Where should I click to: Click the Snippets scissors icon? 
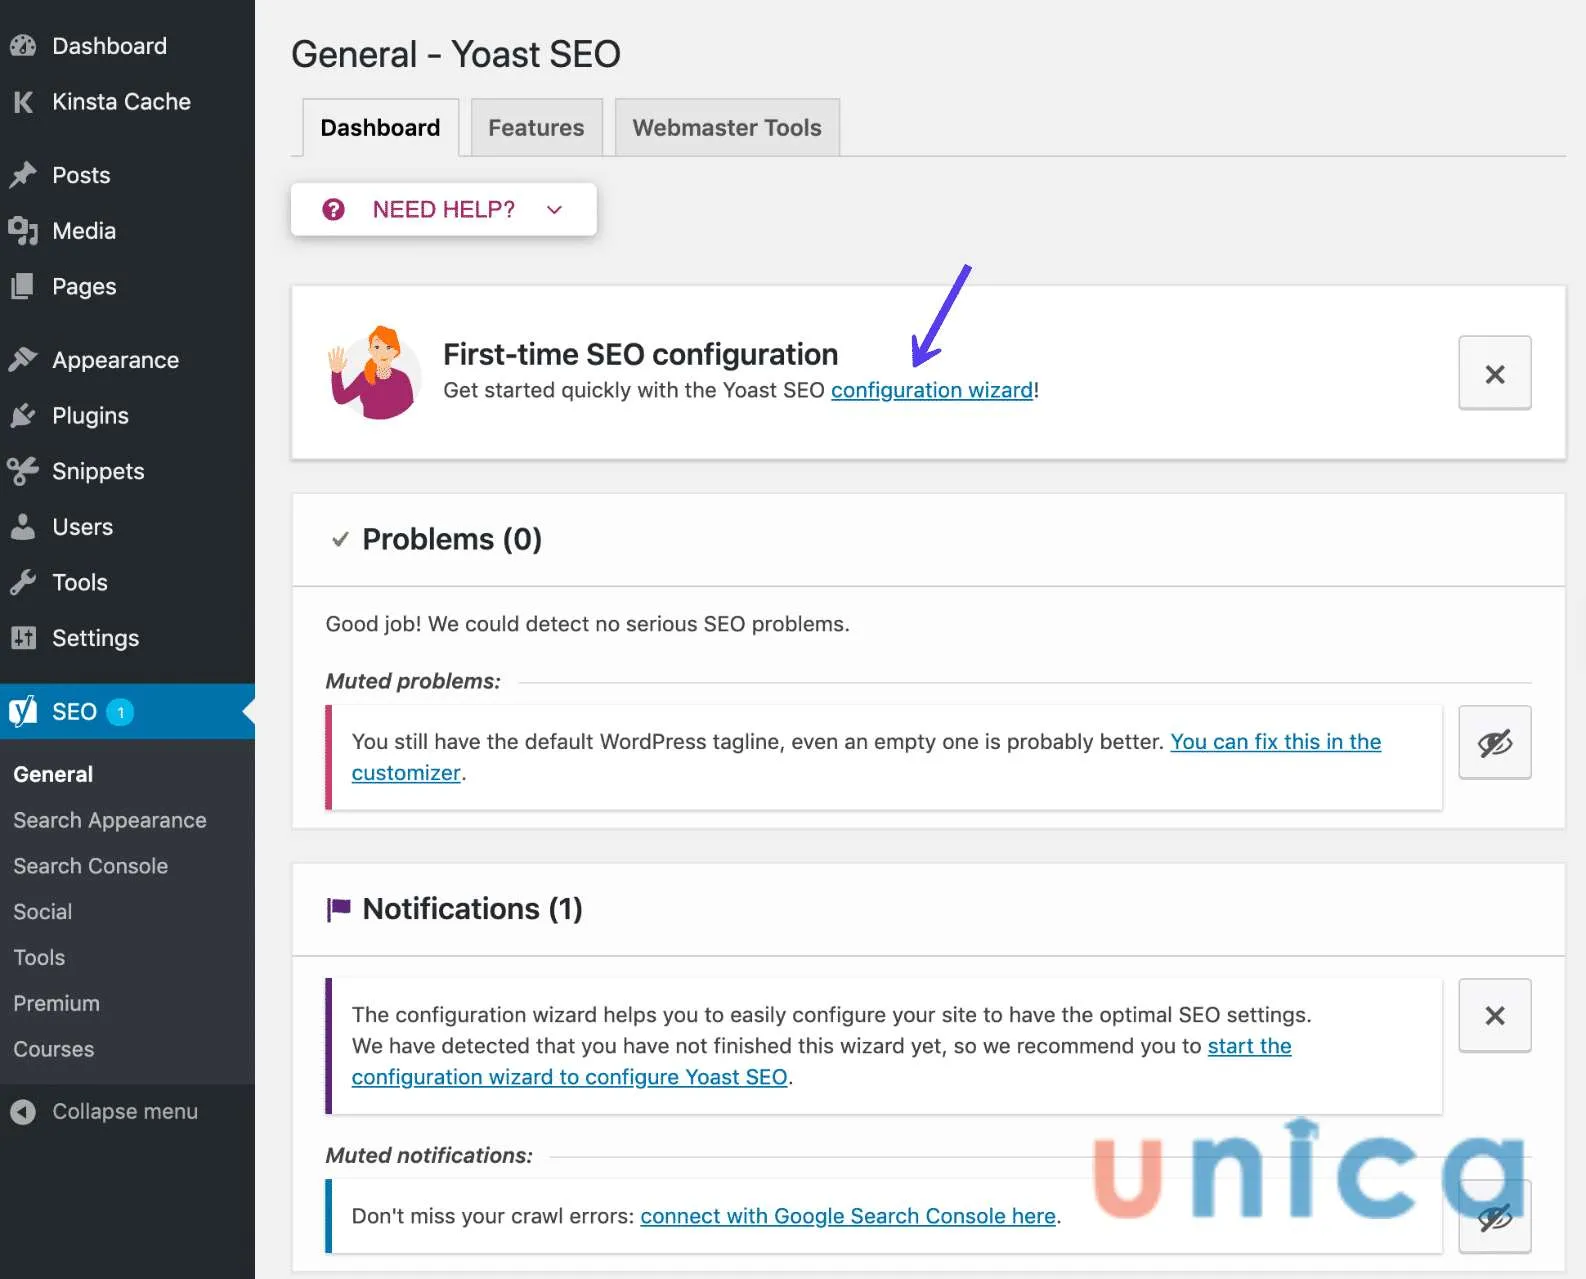click(x=23, y=471)
